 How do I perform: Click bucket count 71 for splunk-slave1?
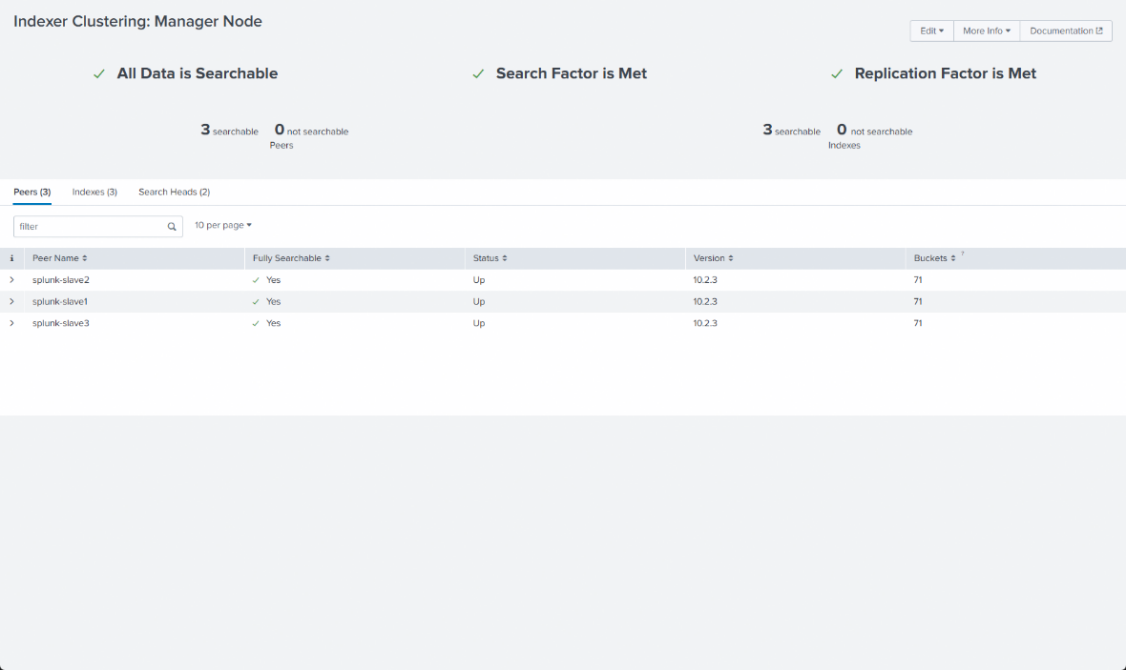coord(918,302)
